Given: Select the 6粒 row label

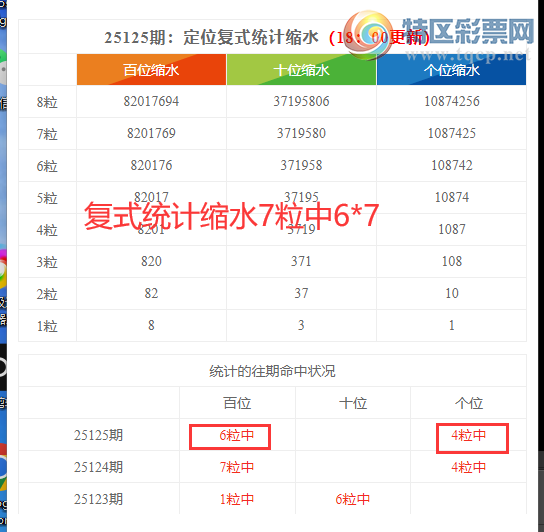Looking at the screenshot, I should (47, 166).
